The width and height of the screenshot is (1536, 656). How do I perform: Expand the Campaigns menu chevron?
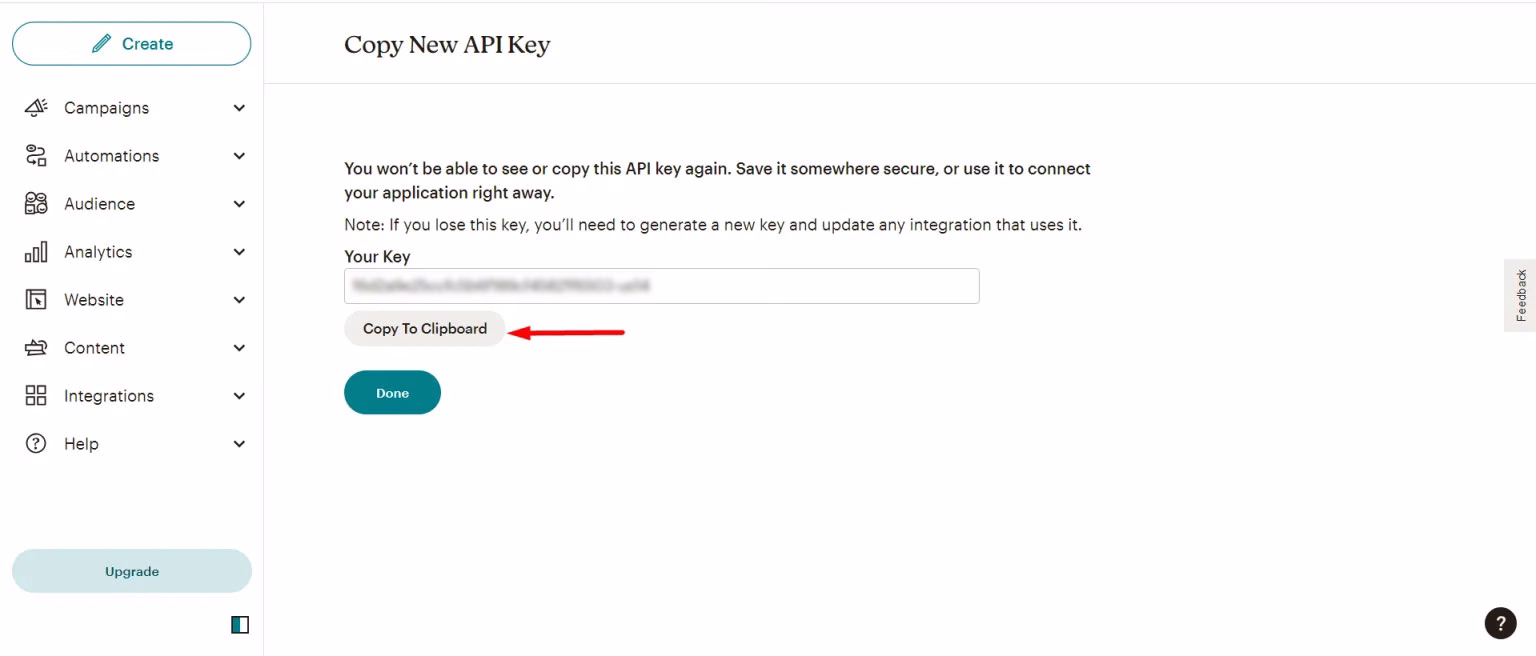point(239,108)
